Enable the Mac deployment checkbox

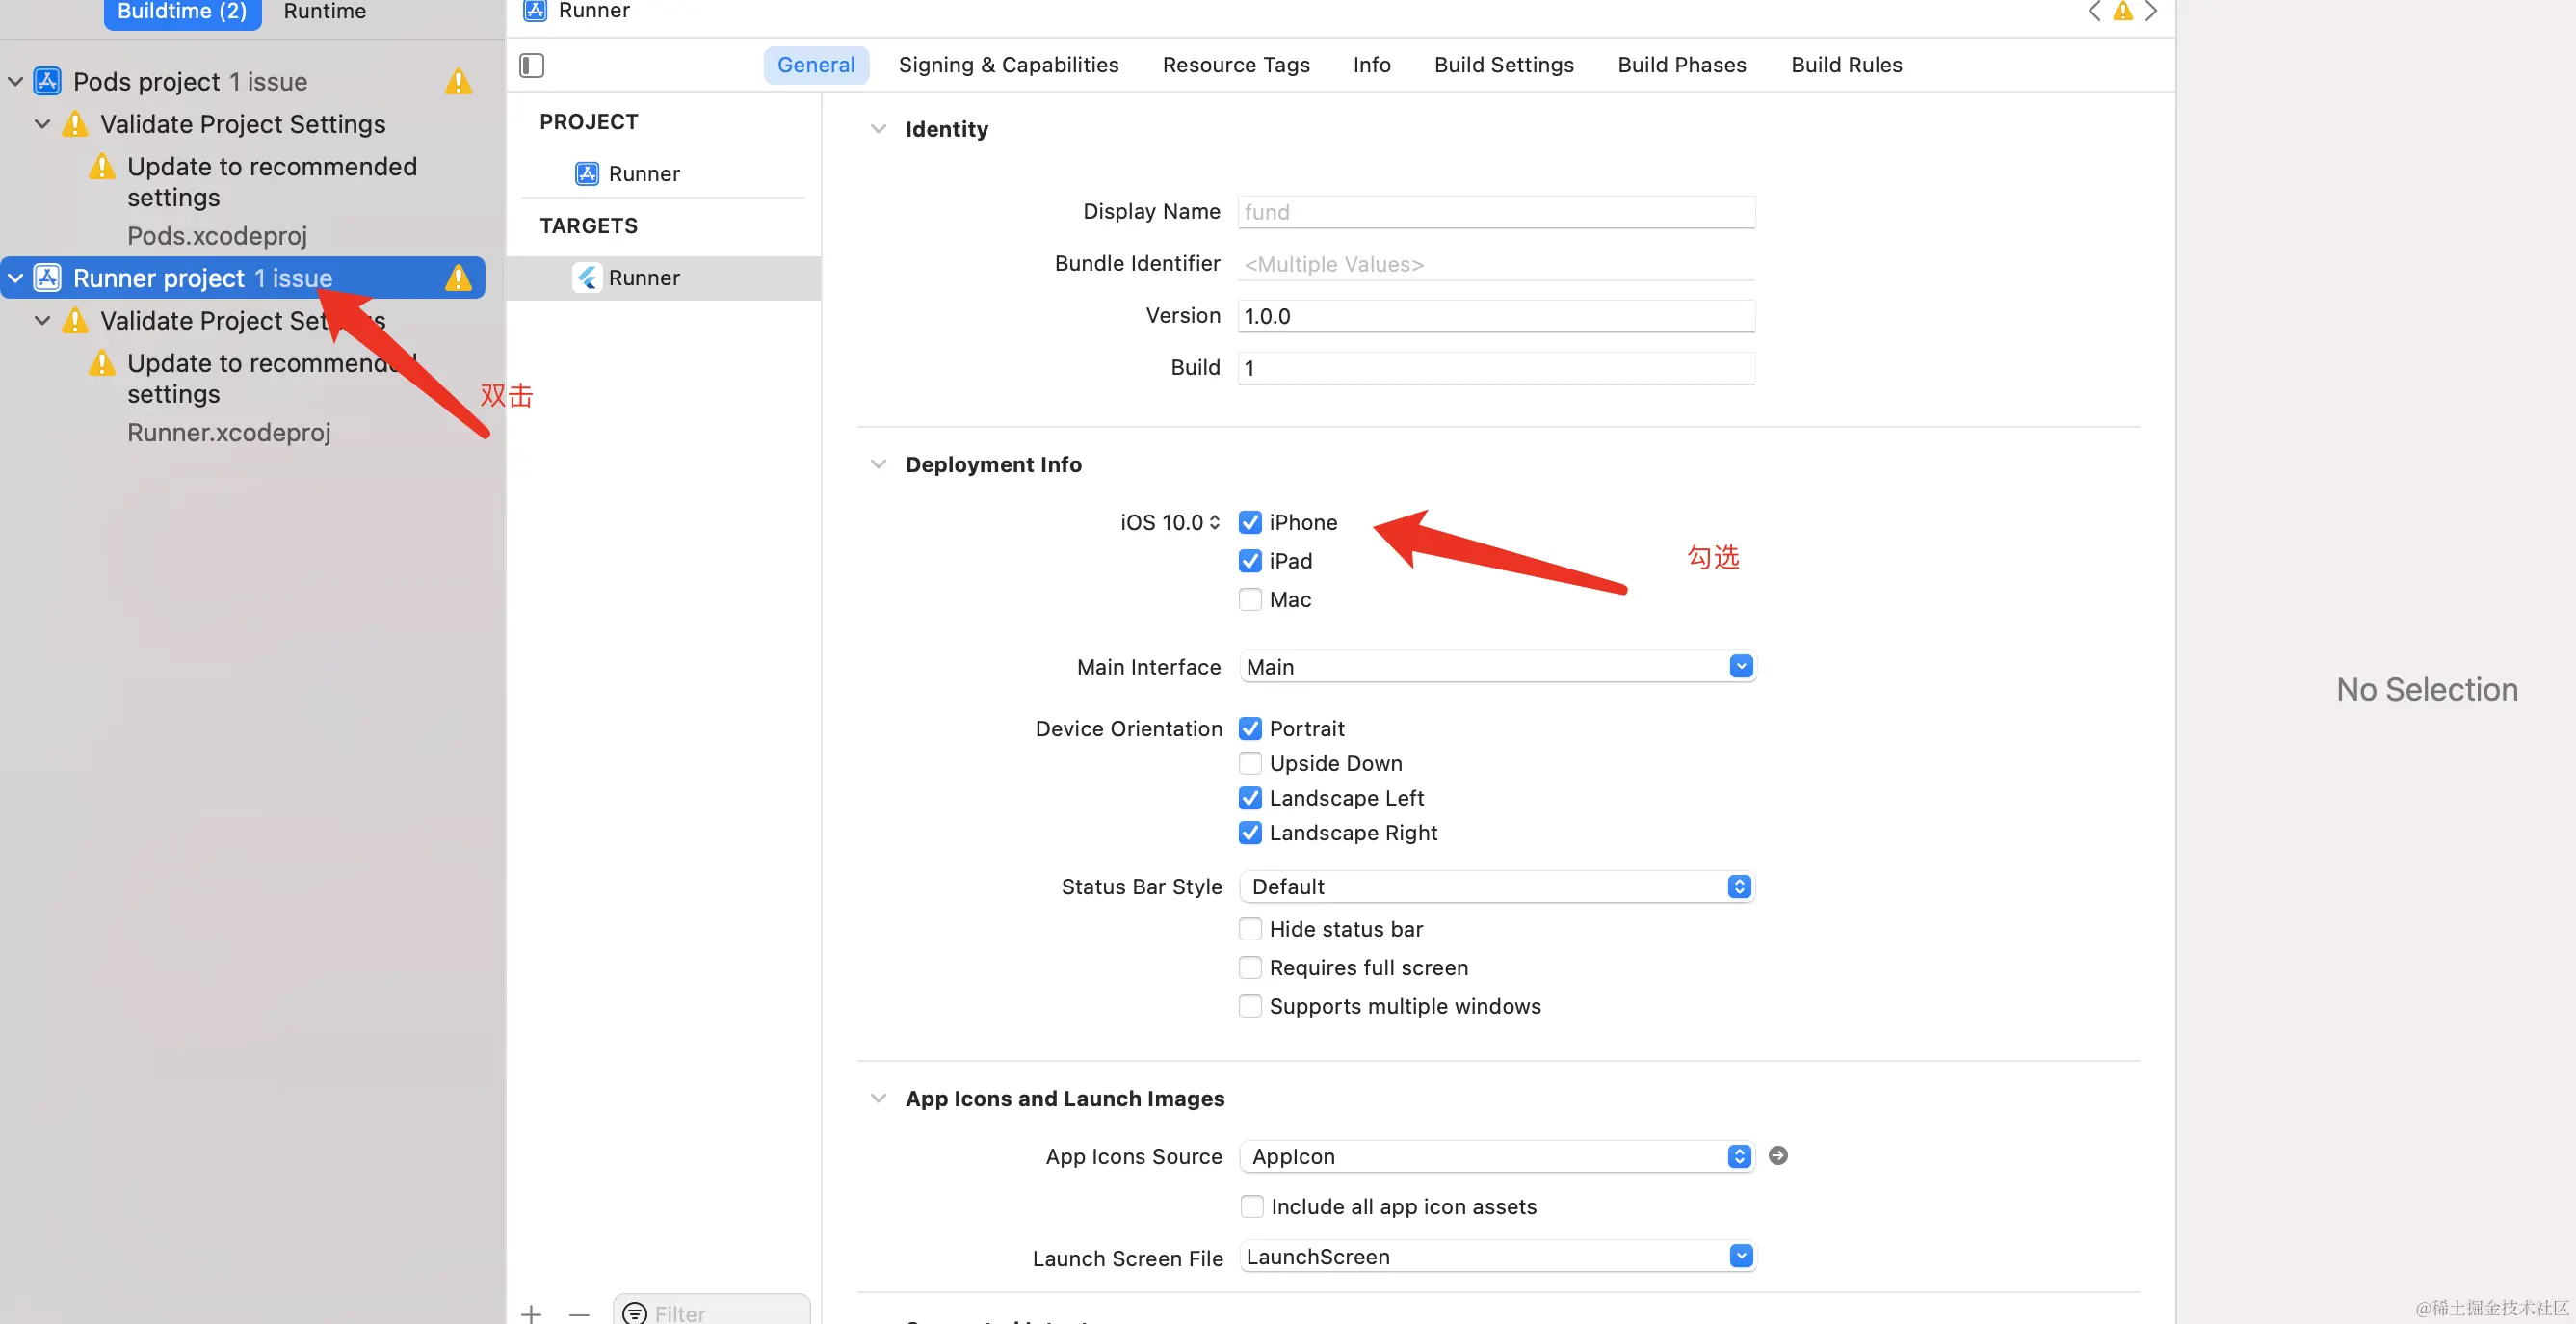click(x=1249, y=599)
